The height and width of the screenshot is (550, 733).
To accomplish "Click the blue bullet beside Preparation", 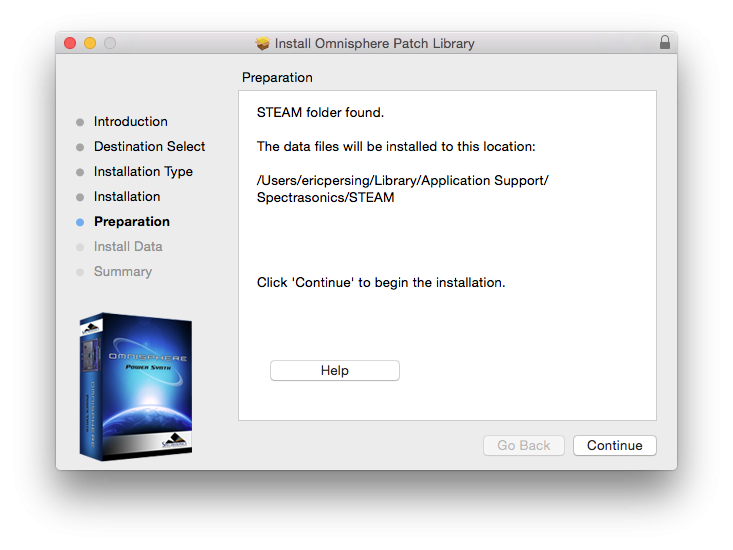I will coord(80,222).
